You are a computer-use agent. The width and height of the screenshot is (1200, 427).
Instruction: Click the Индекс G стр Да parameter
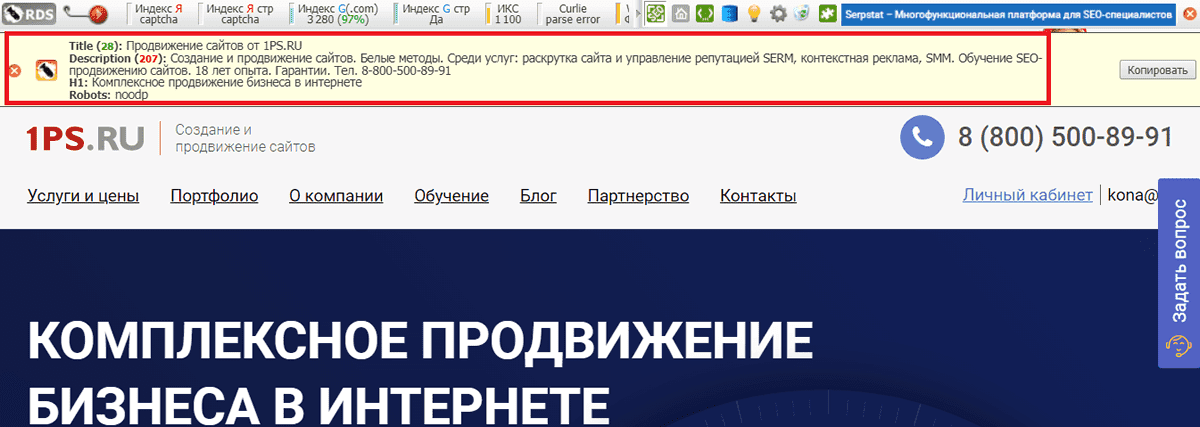(x=433, y=13)
